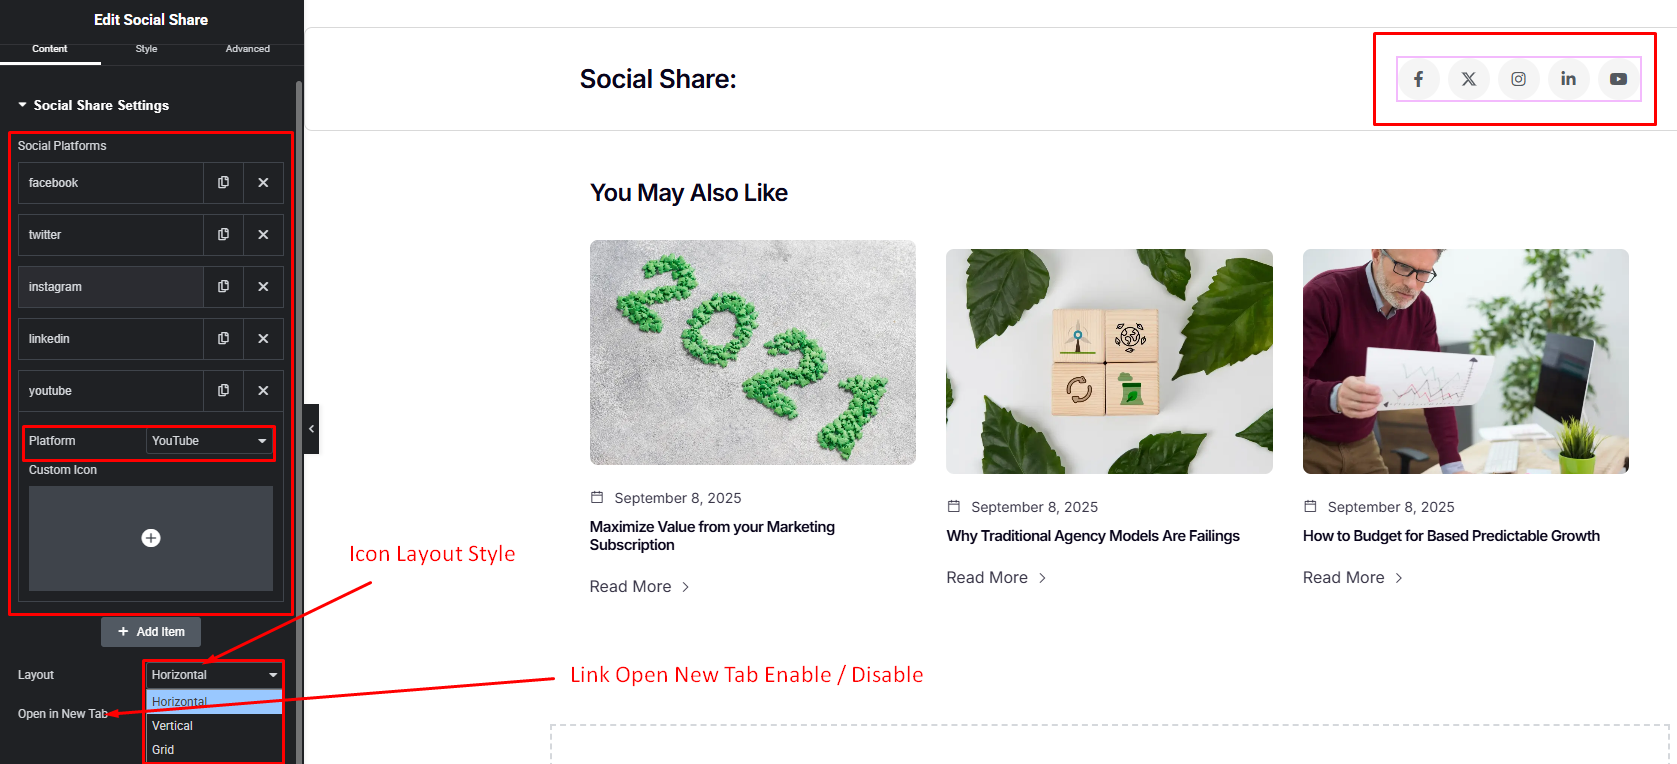Open the Advanced tab
Viewport: 1677px width, 764px height.
click(247, 49)
